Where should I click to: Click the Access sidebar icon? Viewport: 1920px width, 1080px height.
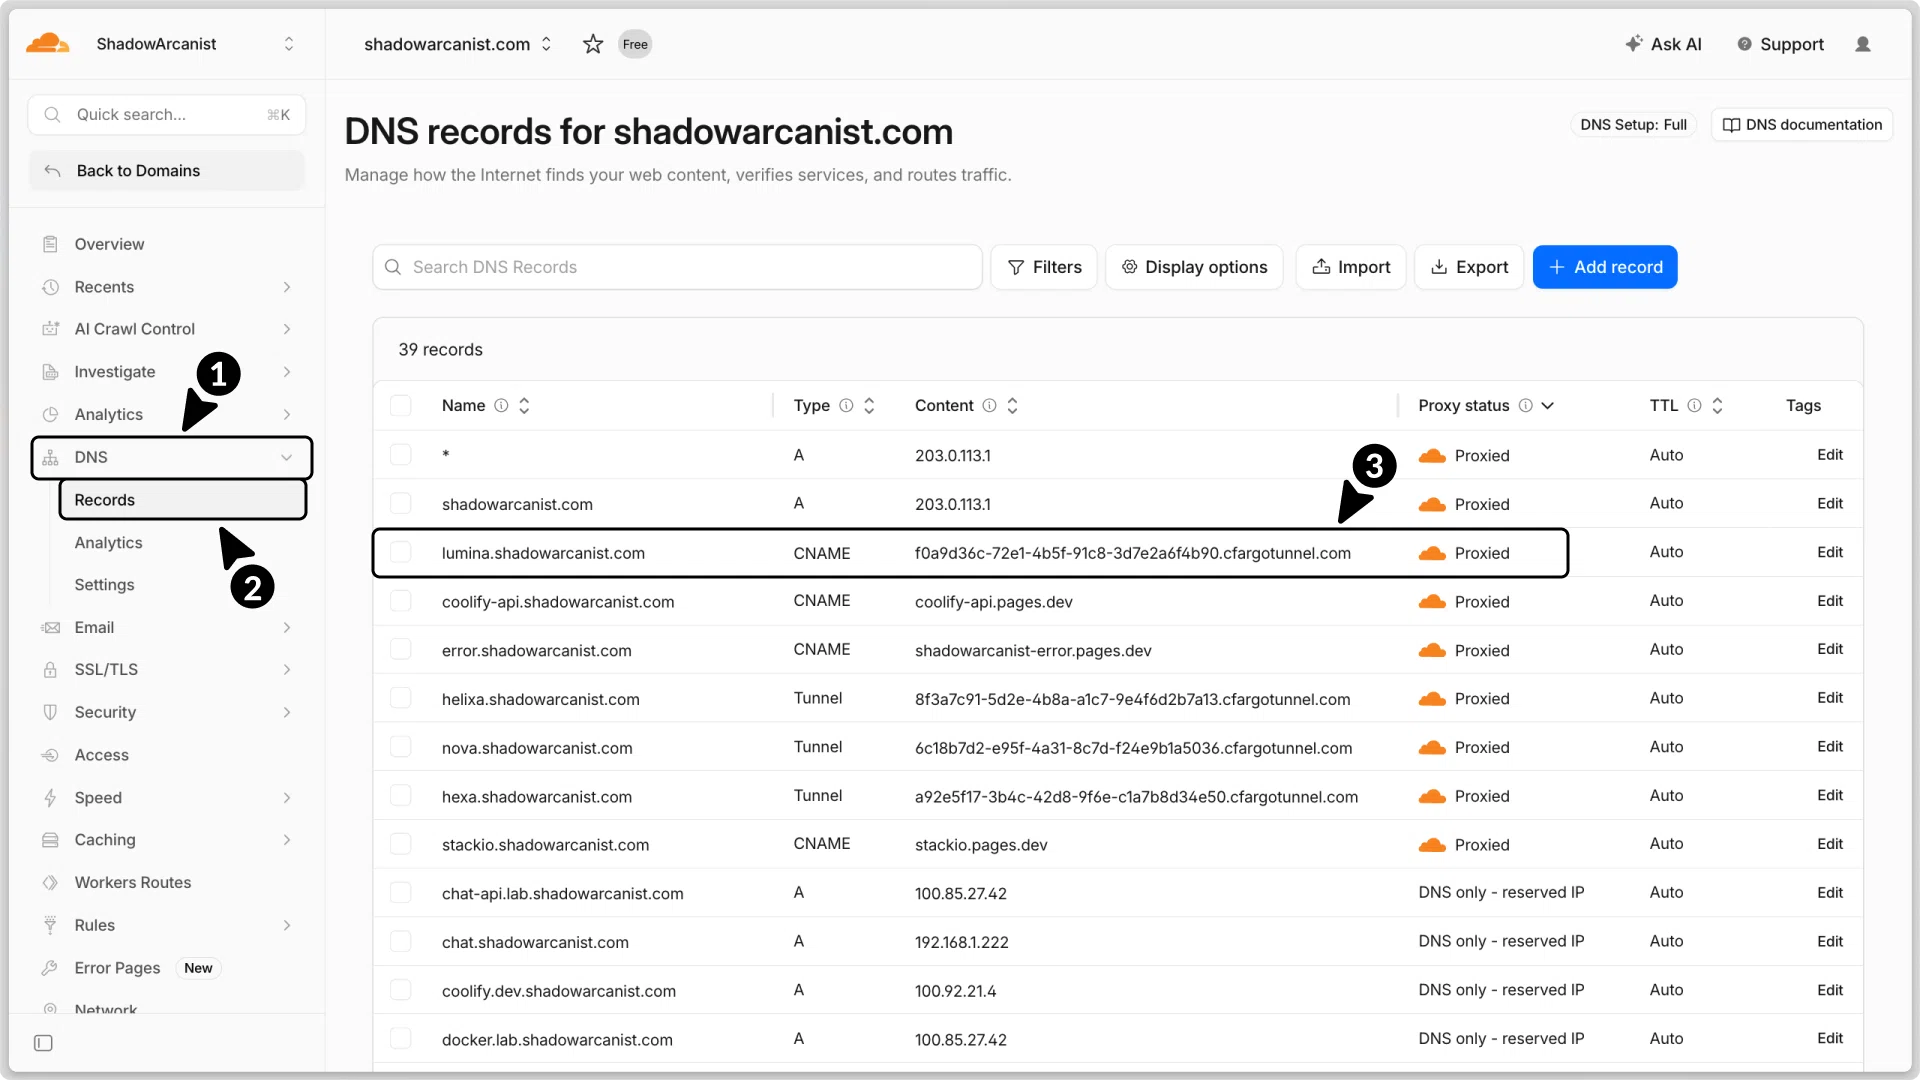50,755
